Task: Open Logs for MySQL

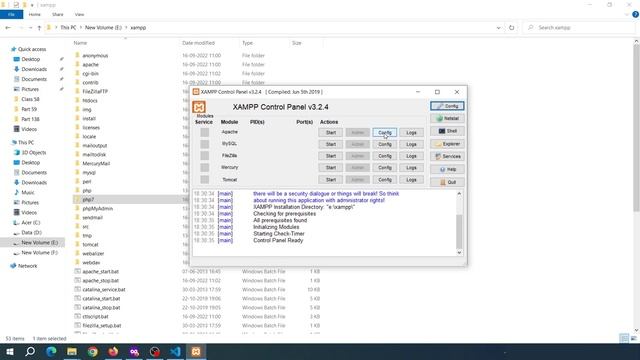Action: [x=411, y=144]
